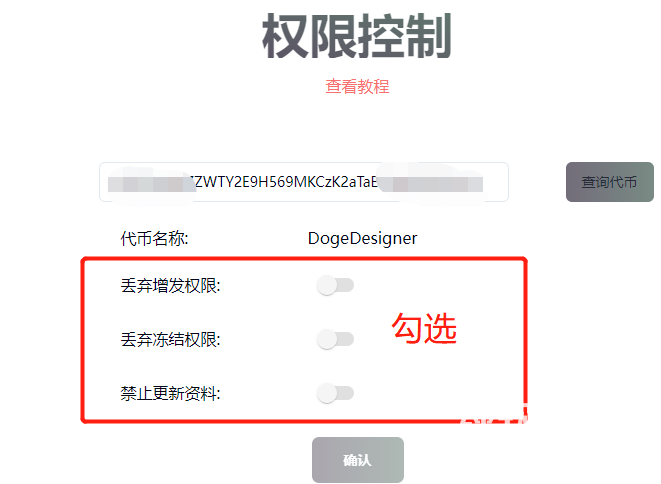The image size is (661, 484).
Task: Click the top border of the red highlight box
Action: point(304,259)
